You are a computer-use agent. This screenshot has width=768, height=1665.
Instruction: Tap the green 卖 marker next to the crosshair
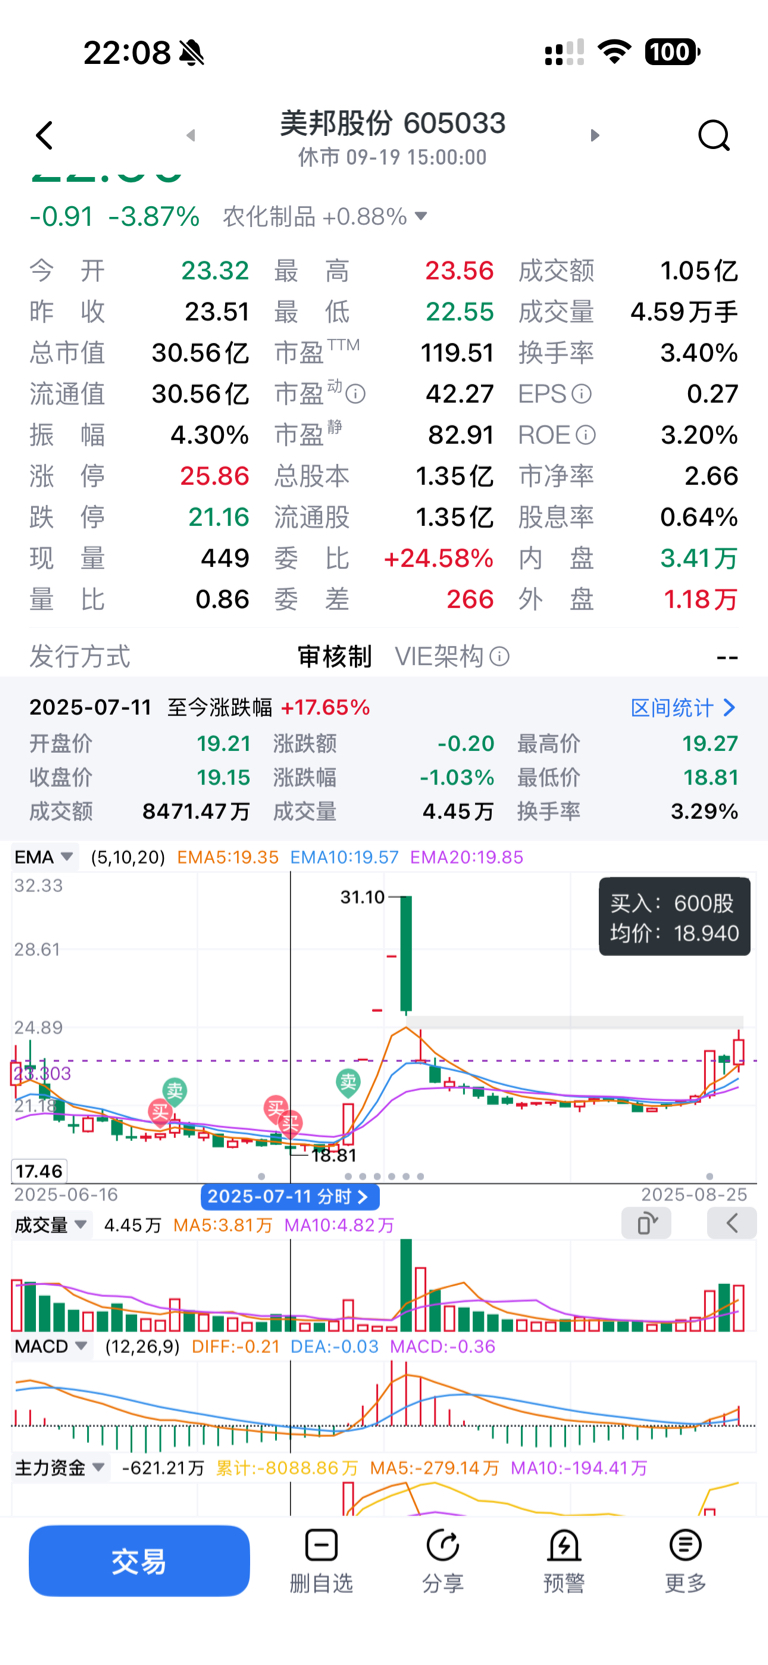pos(348,1081)
